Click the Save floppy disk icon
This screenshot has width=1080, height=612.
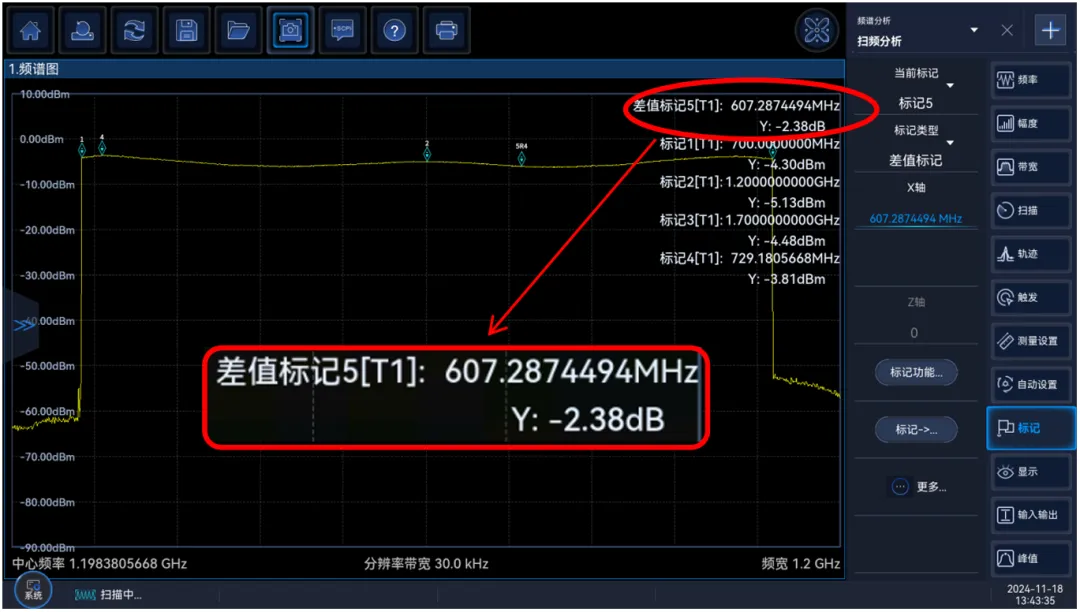pos(186,31)
